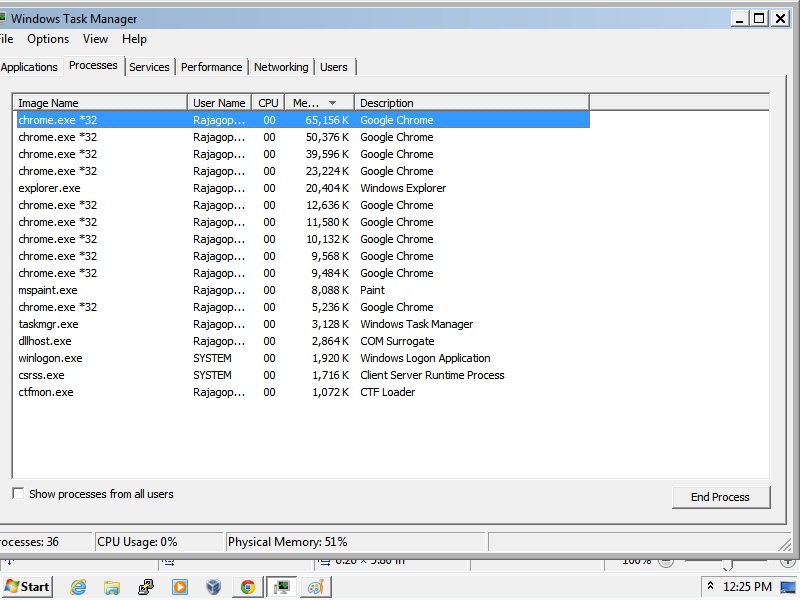
Task: Select the chrome.exe row using 9,568 K
Action: pos(302,256)
